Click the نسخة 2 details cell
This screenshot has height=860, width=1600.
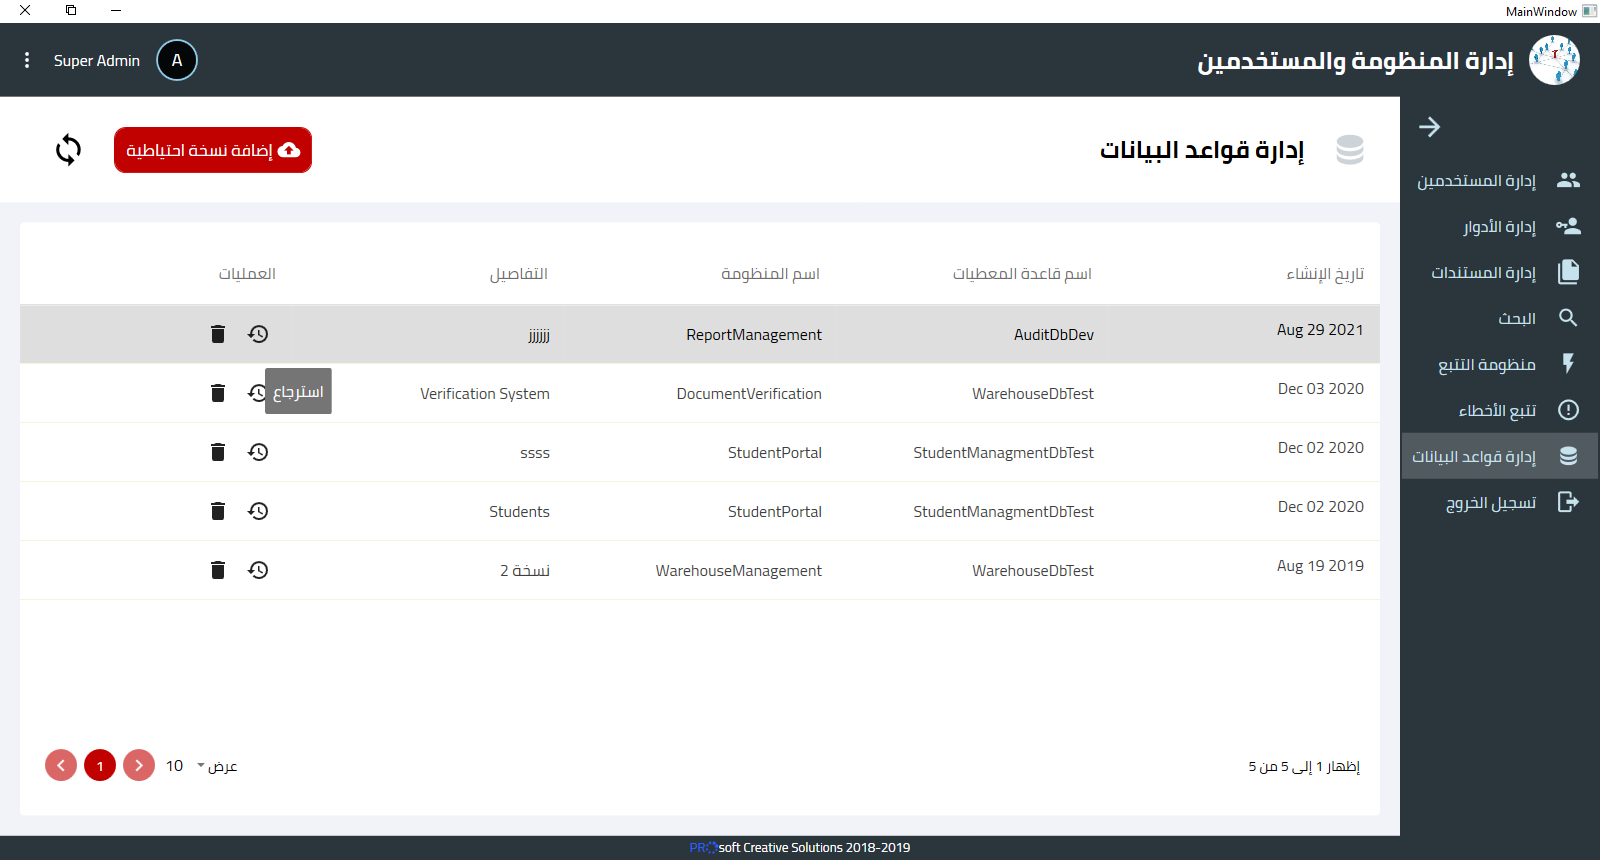[525, 571]
